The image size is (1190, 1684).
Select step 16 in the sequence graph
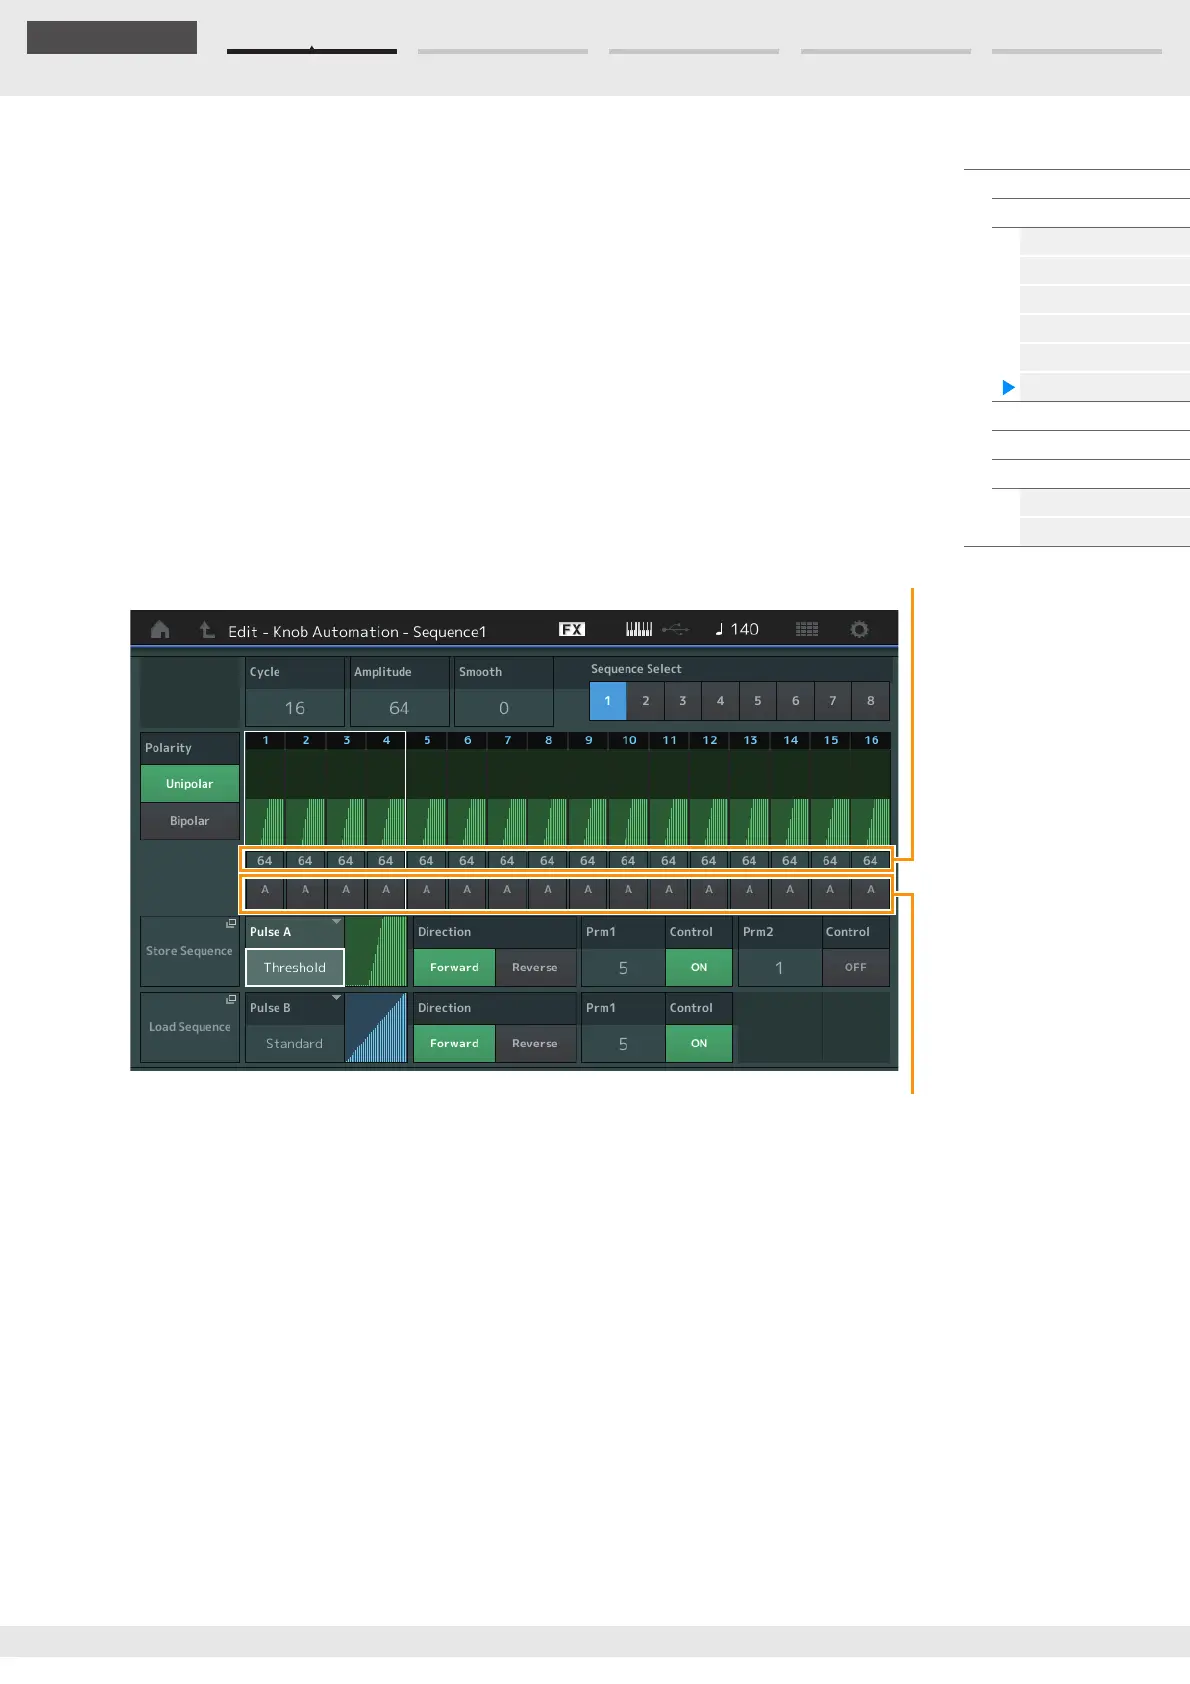[871, 790]
